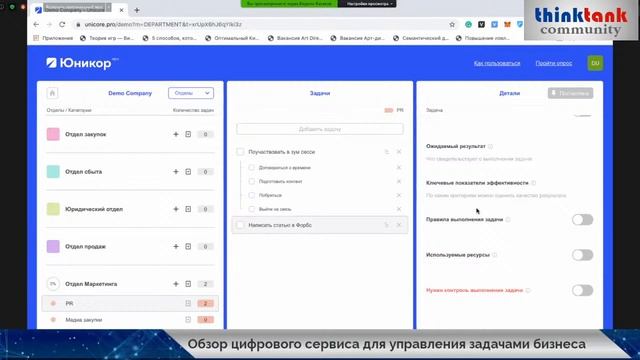Click the Добавить задачу input field
Image resolution: width=640 pixels, height=360 pixels.
pyautogui.click(x=320, y=129)
